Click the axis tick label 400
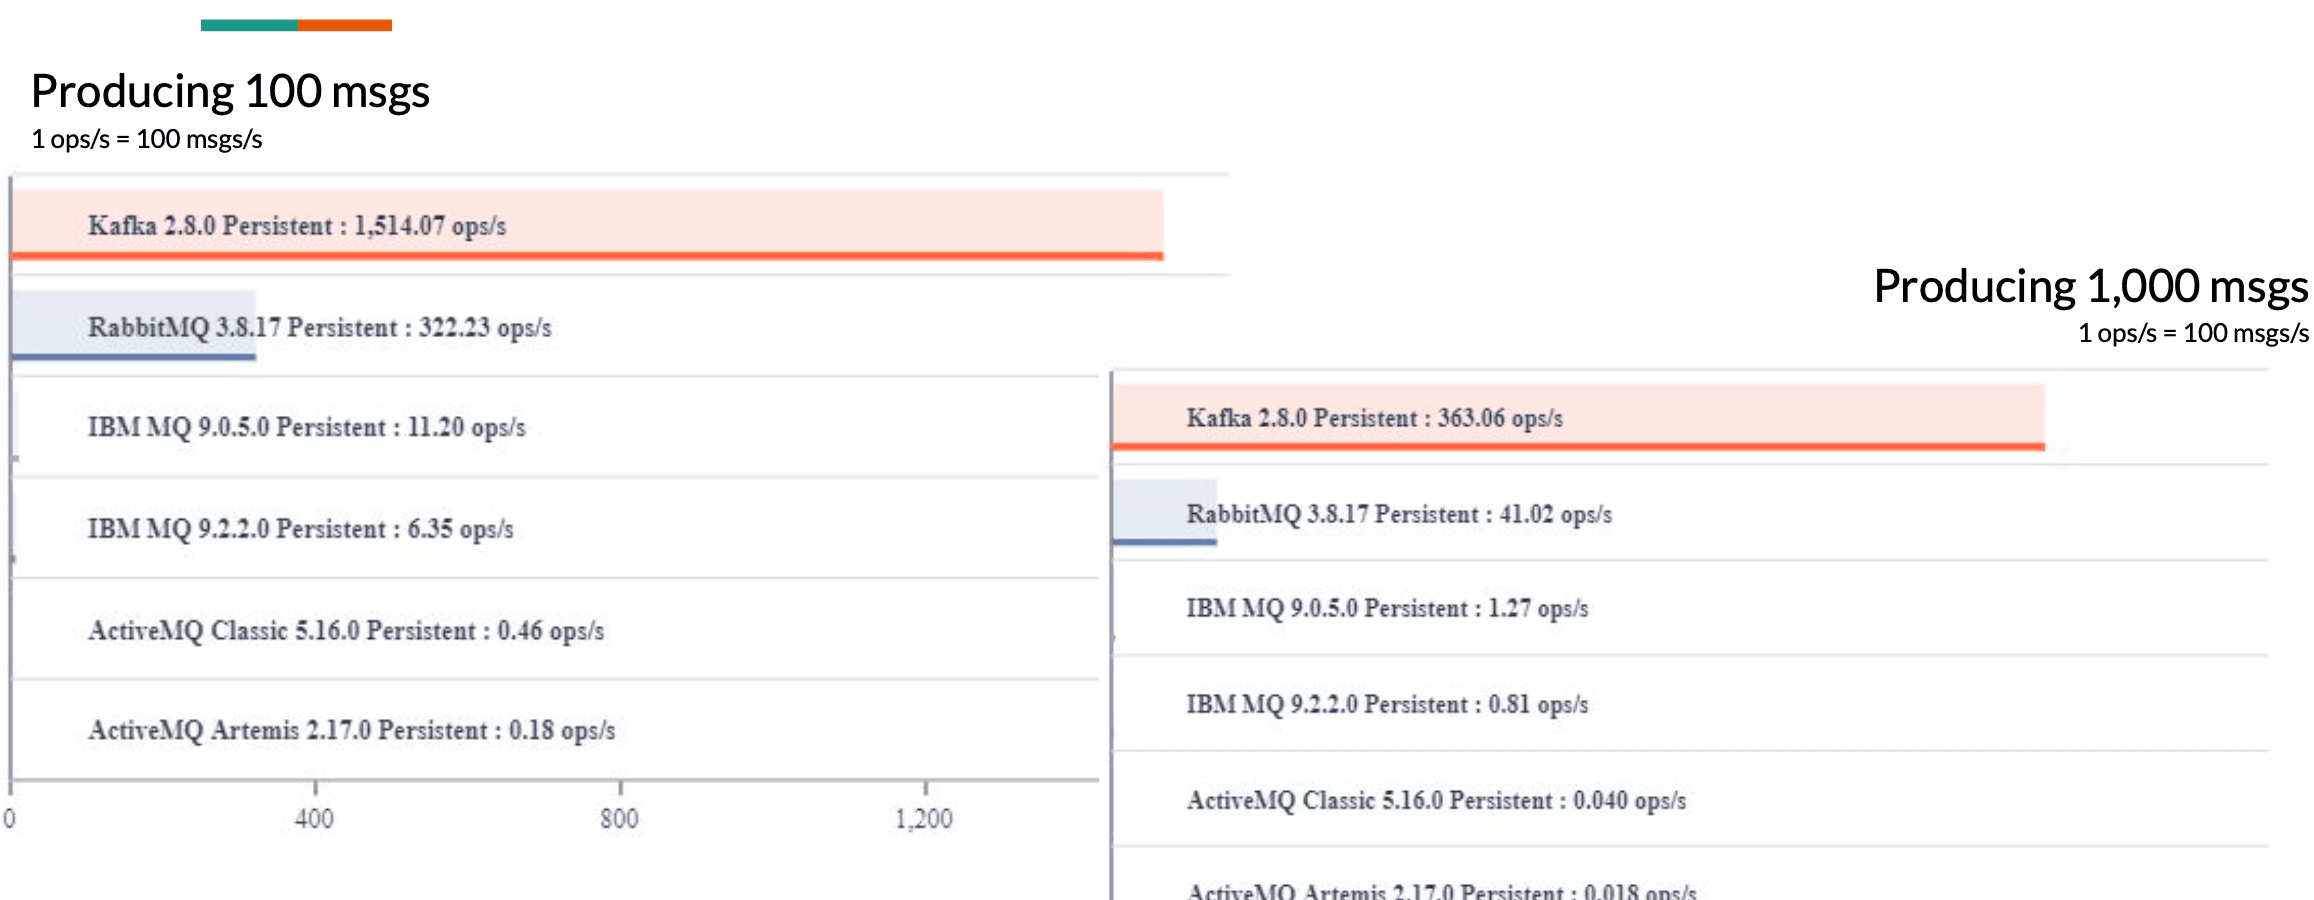The width and height of the screenshot is (2314, 900). click(314, 819)
